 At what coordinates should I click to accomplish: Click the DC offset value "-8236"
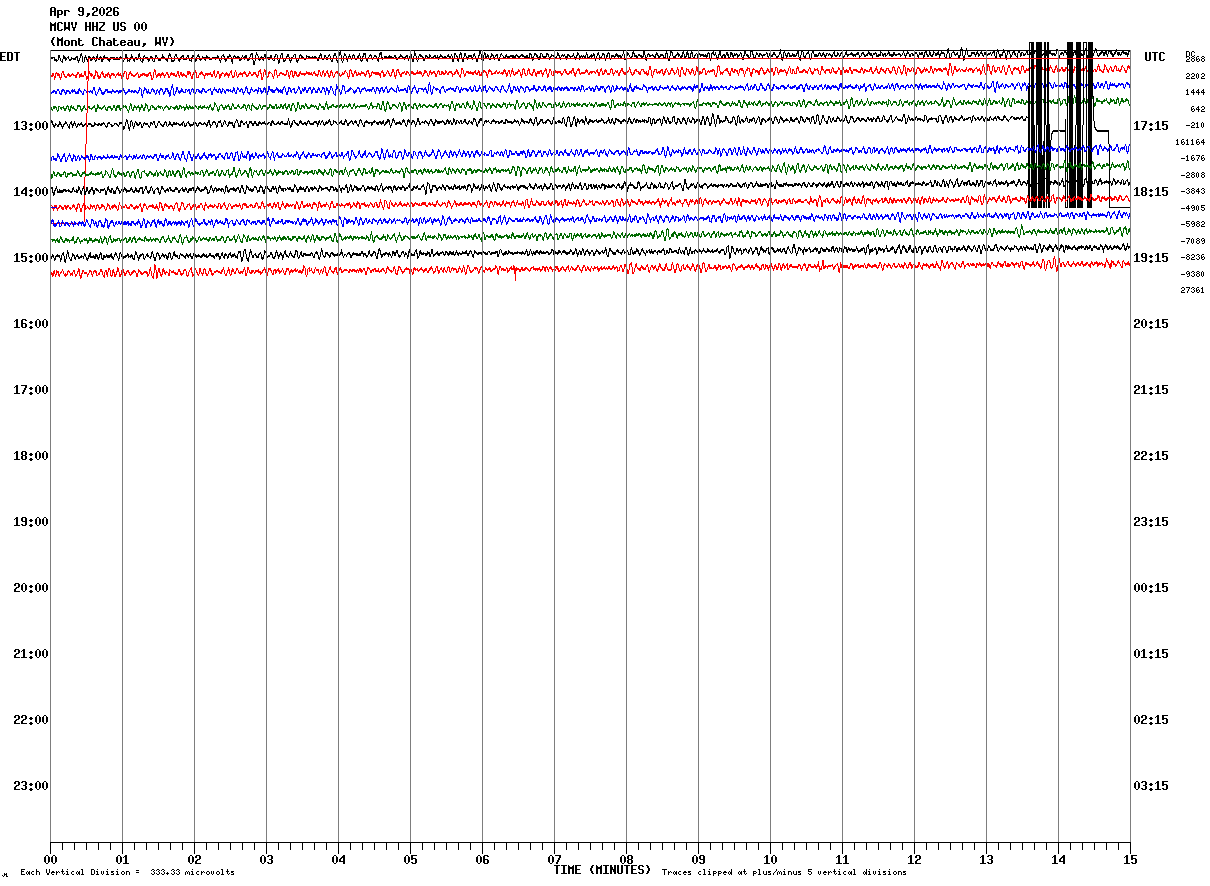[x=1193, y=257]
